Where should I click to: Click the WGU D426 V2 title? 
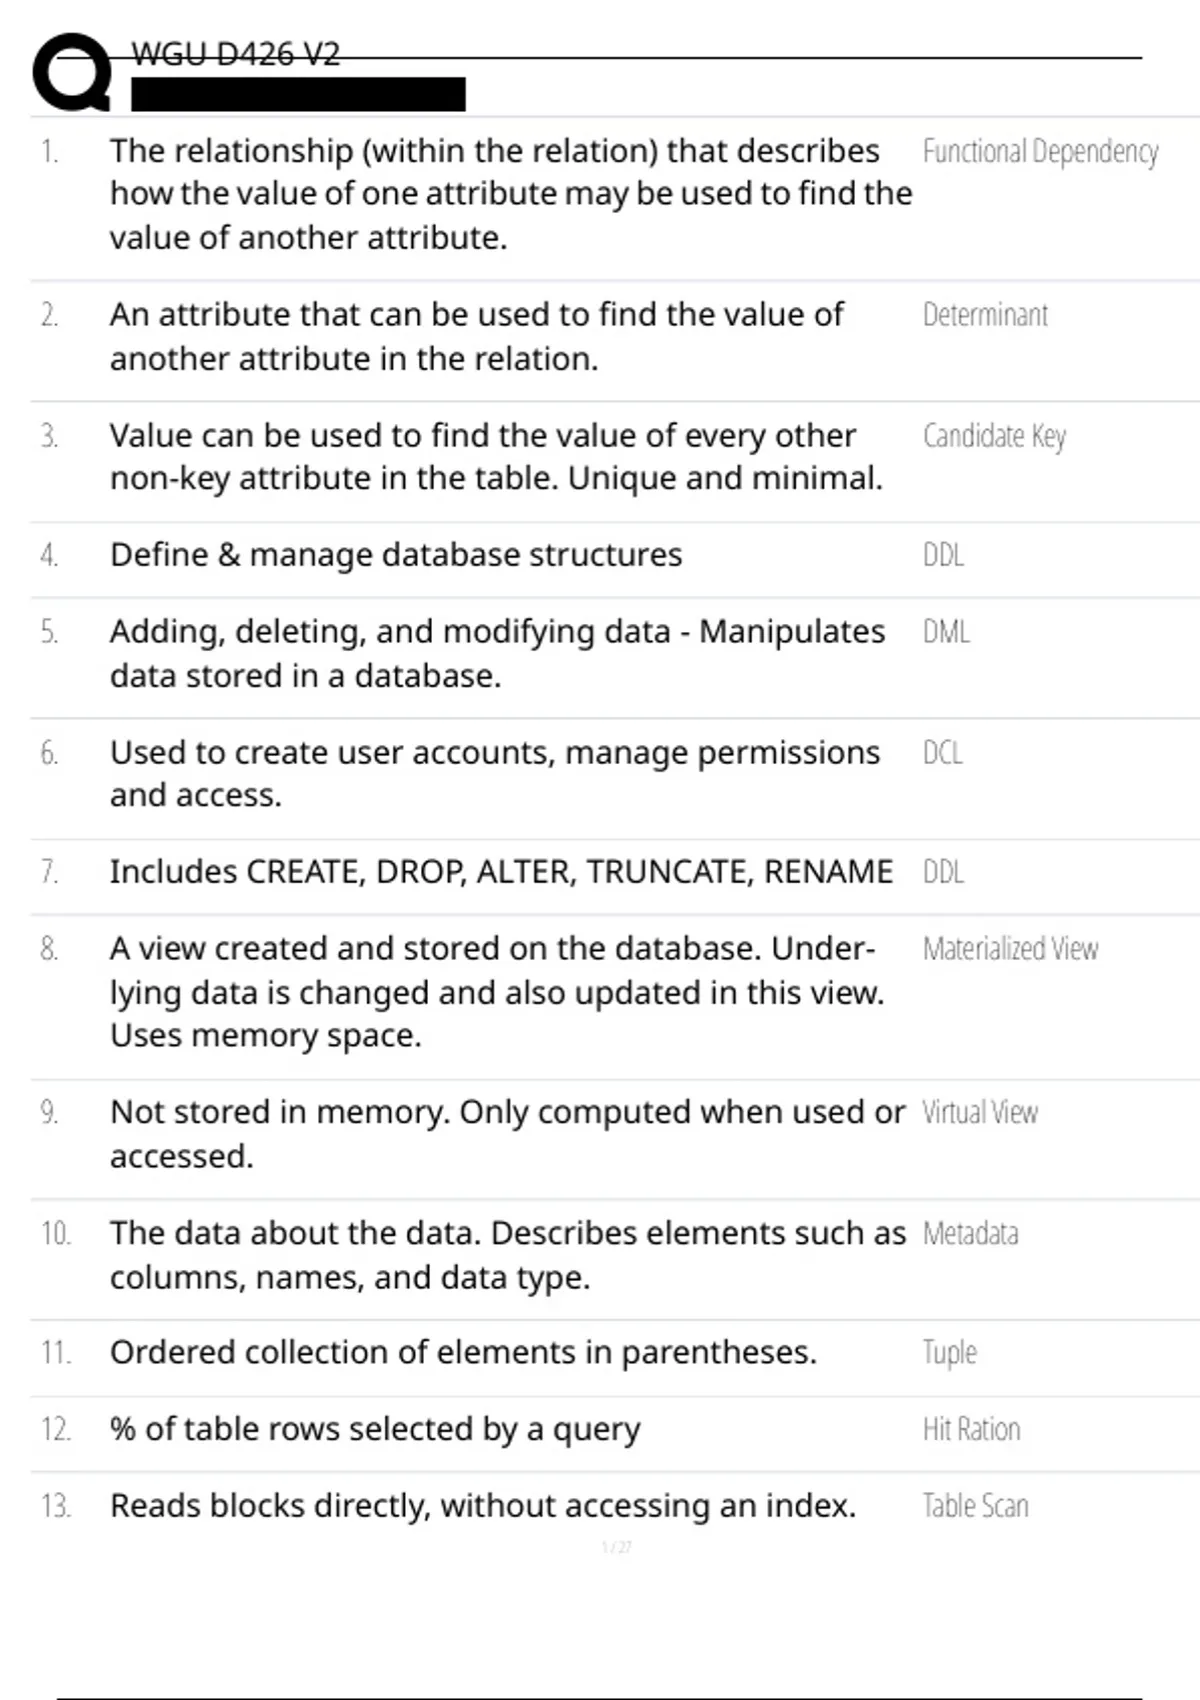tap(236, 53)
